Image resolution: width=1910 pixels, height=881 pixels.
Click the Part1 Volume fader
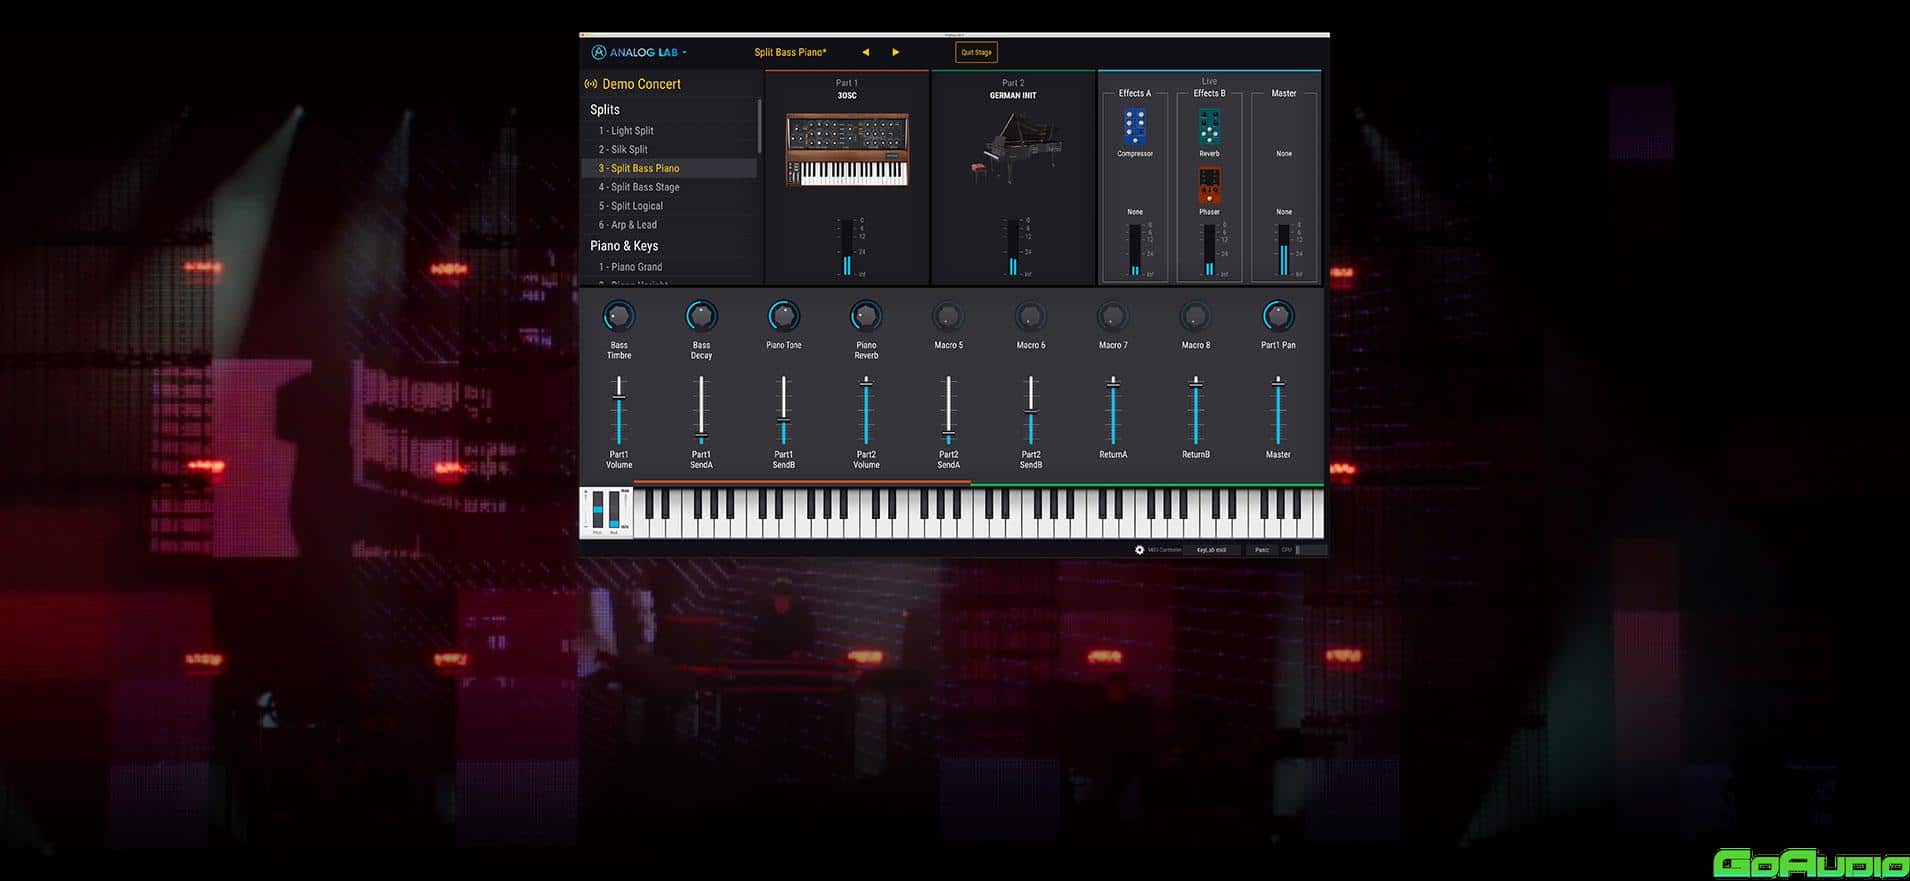tap(619, 410)
